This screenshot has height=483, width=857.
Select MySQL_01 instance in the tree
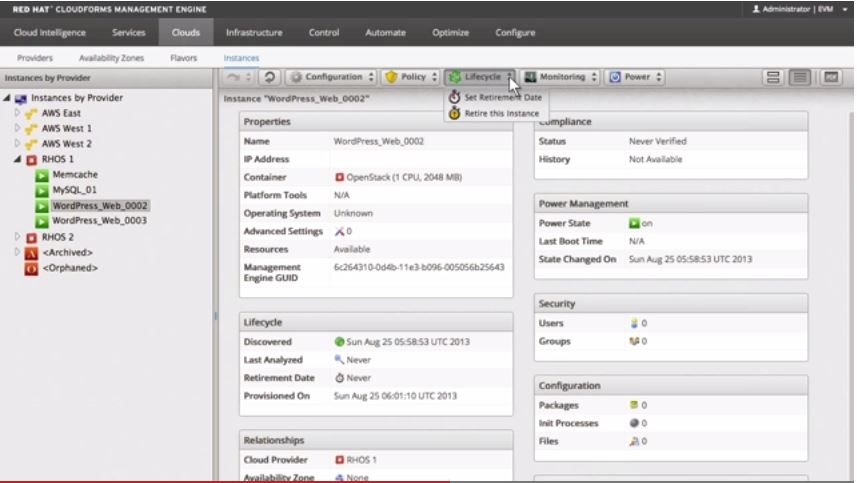coord(74,190)
